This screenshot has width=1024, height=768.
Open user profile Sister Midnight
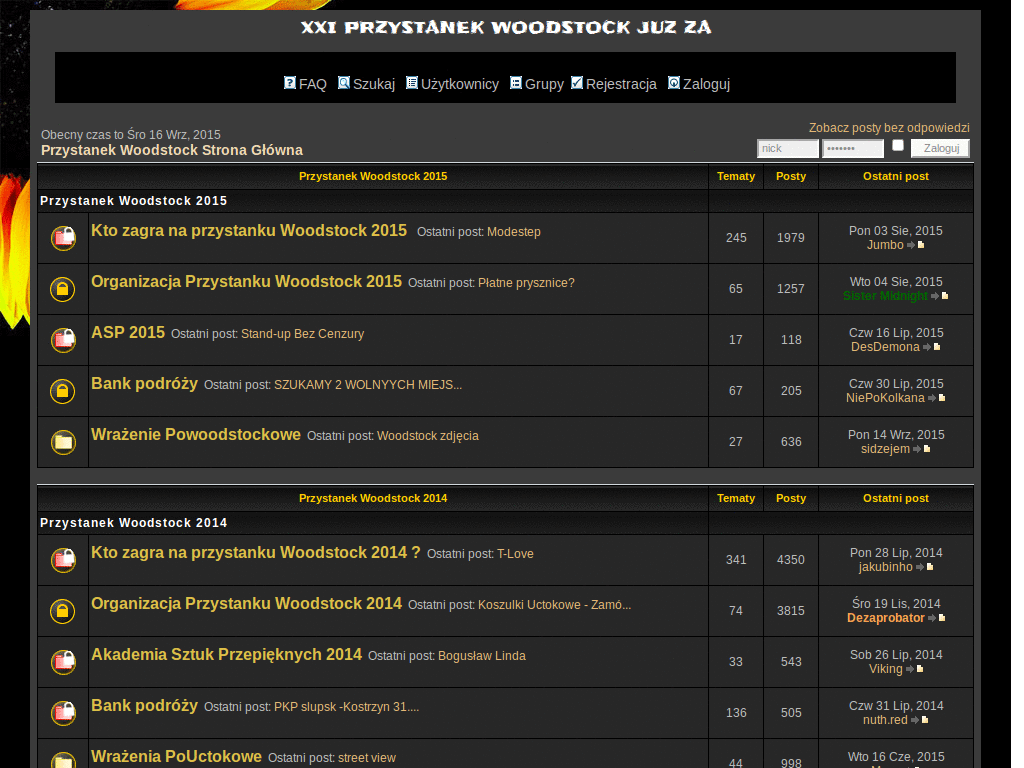point(885,296)
